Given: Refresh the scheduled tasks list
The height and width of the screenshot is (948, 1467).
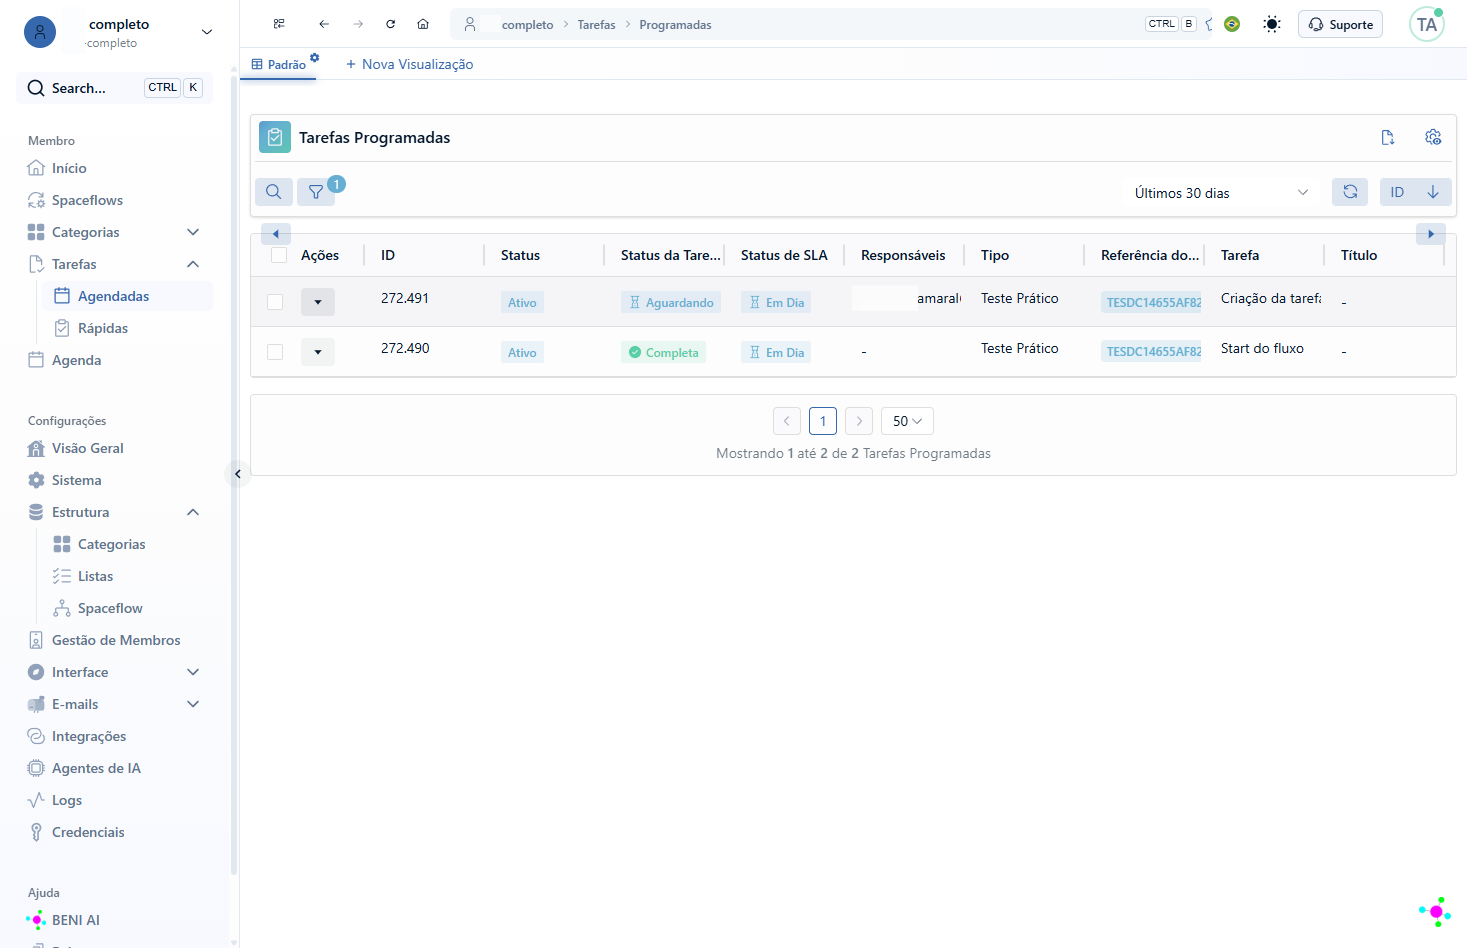Looking at the screenshot, I should pyautogui.click(x=1350, y=192).
